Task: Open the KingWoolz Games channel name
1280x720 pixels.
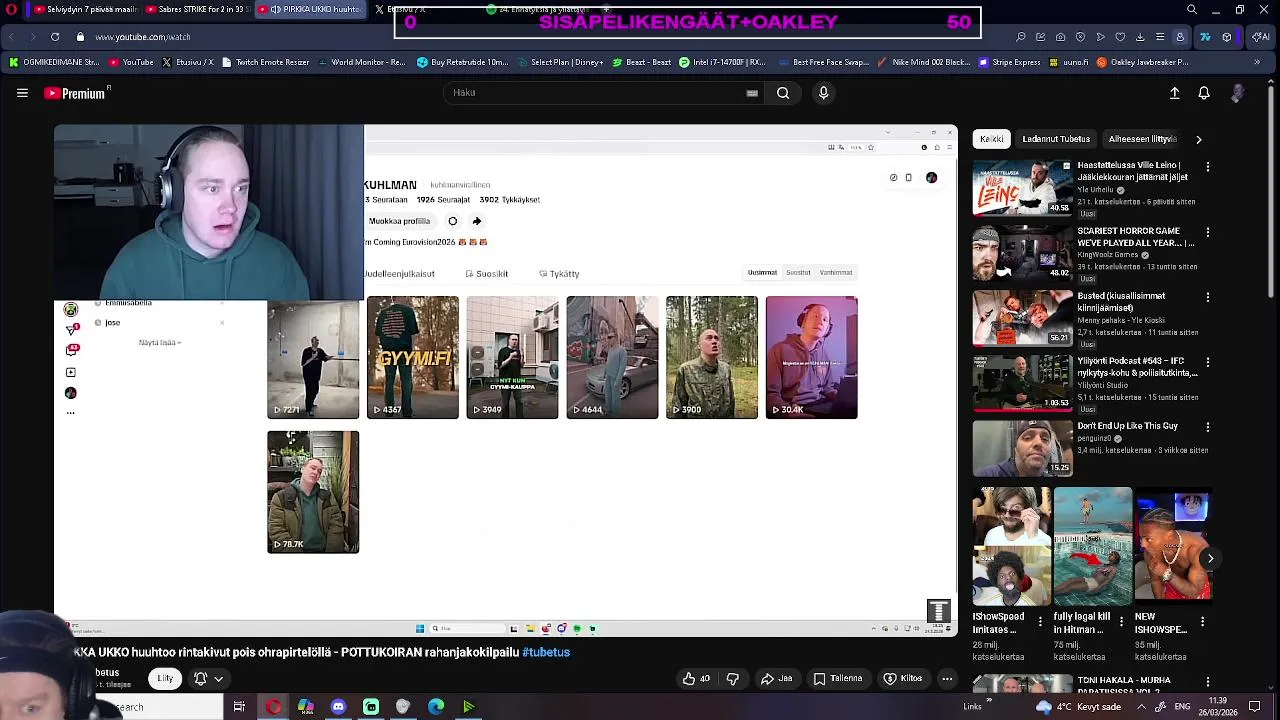Action: pos(1108,255)
